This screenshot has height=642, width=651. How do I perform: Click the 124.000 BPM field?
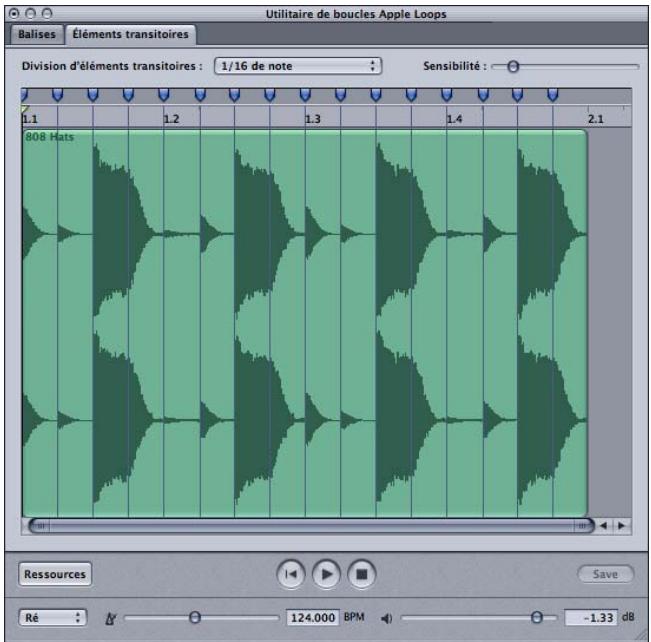click(x=313, y=617)
